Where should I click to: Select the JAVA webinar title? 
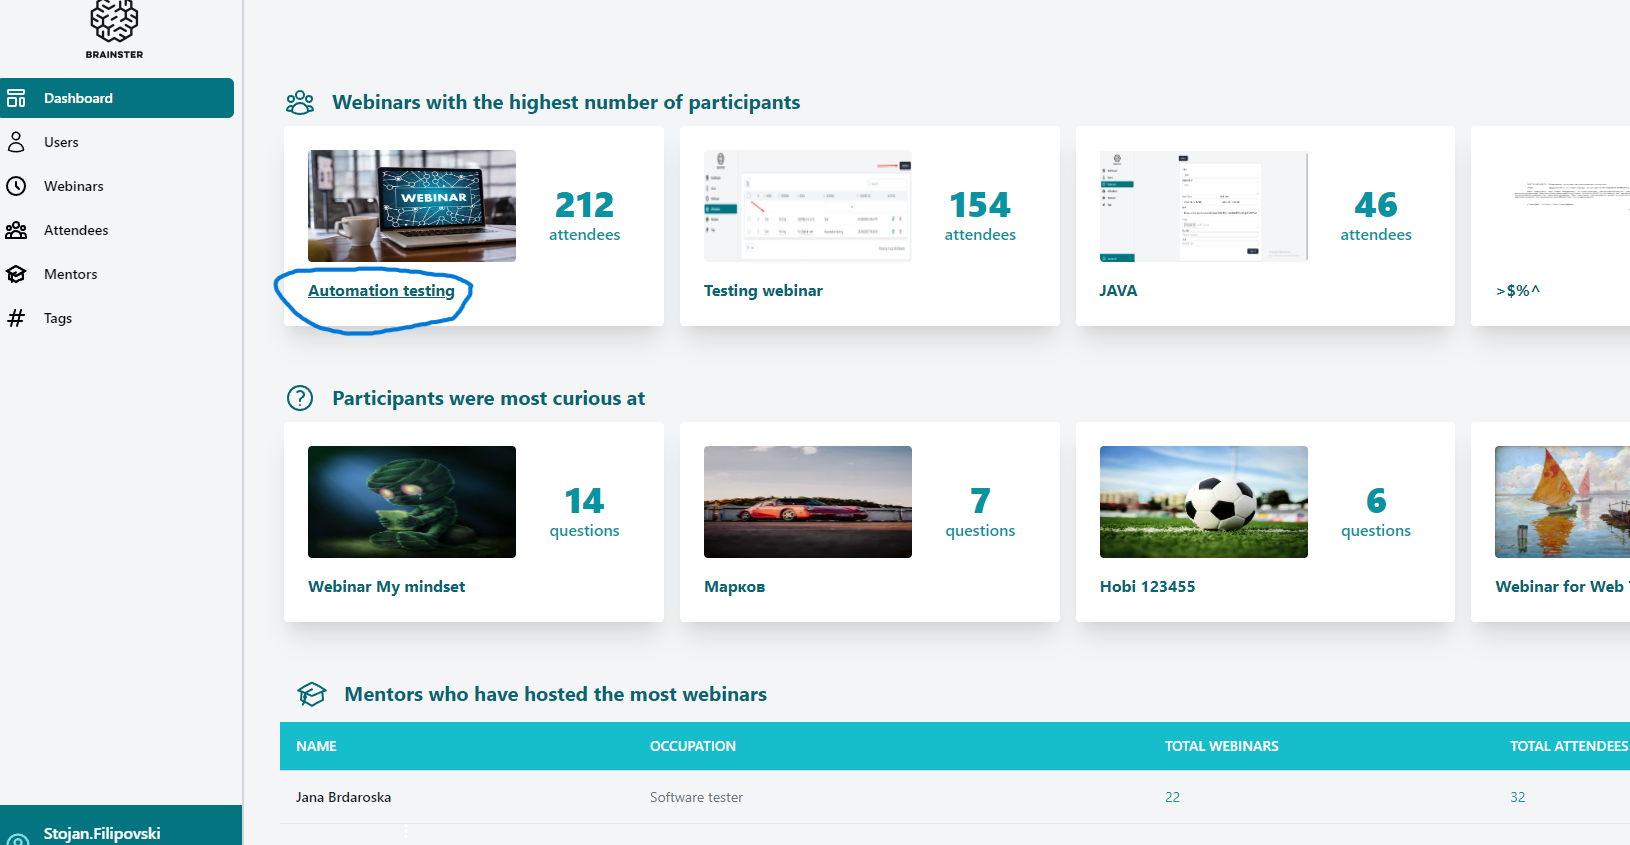[1118, 291]
